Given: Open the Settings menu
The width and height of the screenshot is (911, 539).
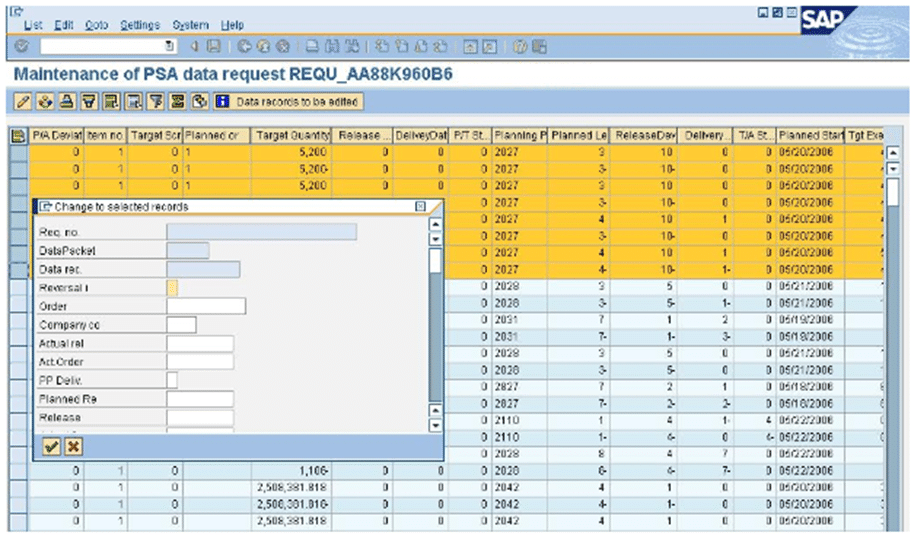Looking at the screenshot, I should [x=140, y=25].
